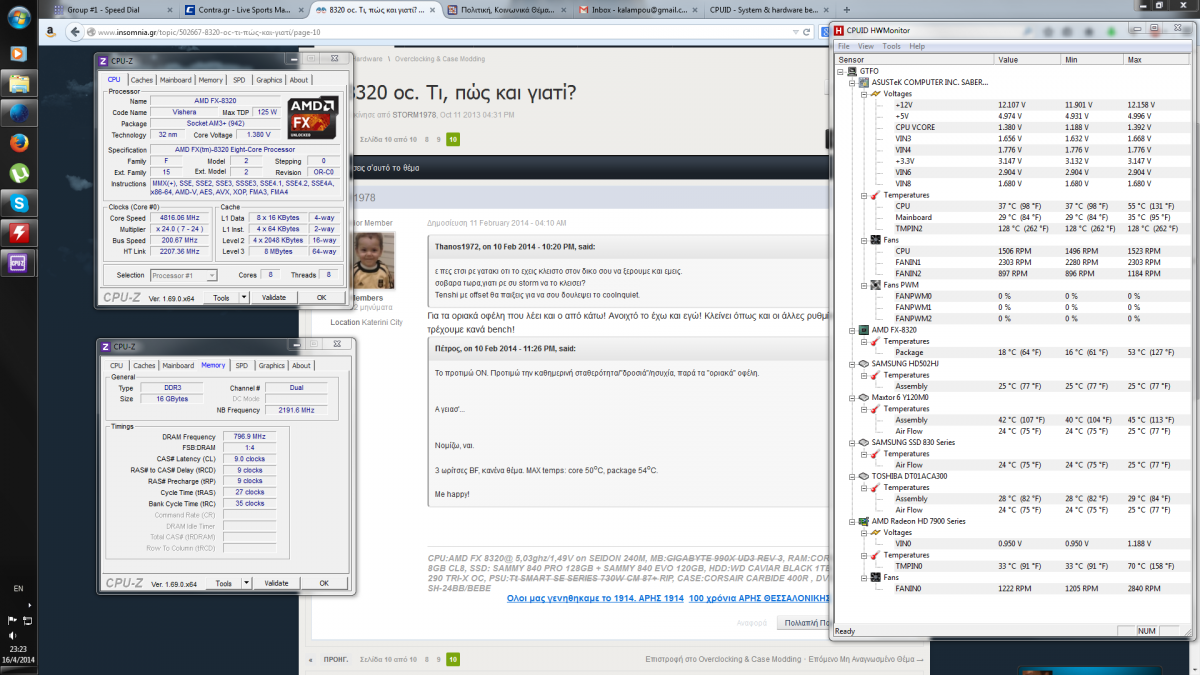Go to forum page 9 in bottom pagination

coord(438,660)
